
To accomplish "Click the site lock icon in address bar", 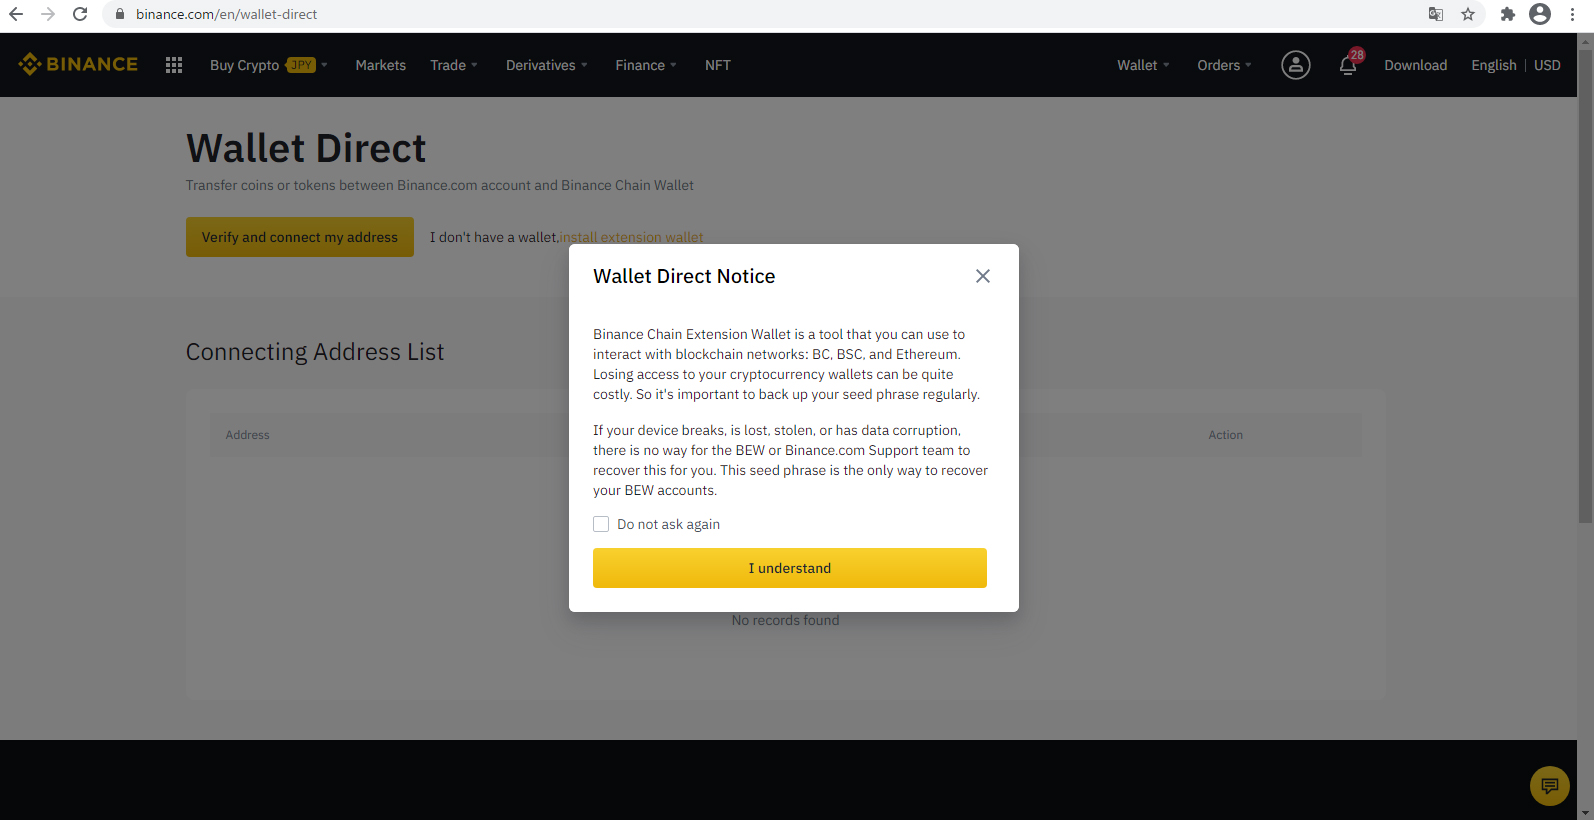I will (x=120, y=14).
